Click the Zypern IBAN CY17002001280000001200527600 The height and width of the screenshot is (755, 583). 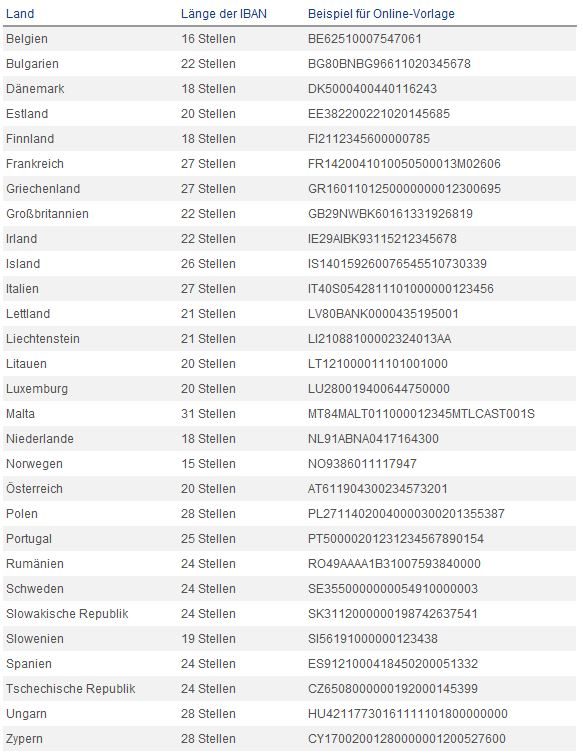pos(406,739)
